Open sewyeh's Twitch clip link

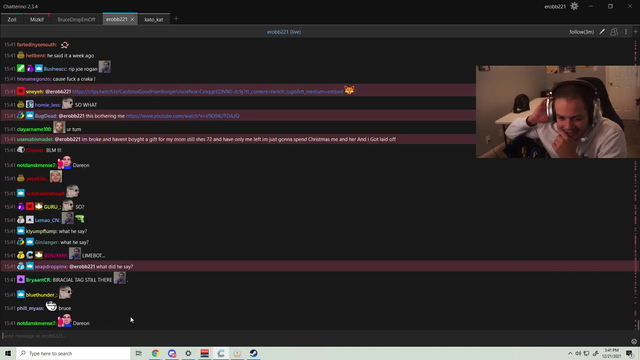(x=208, y=92)
